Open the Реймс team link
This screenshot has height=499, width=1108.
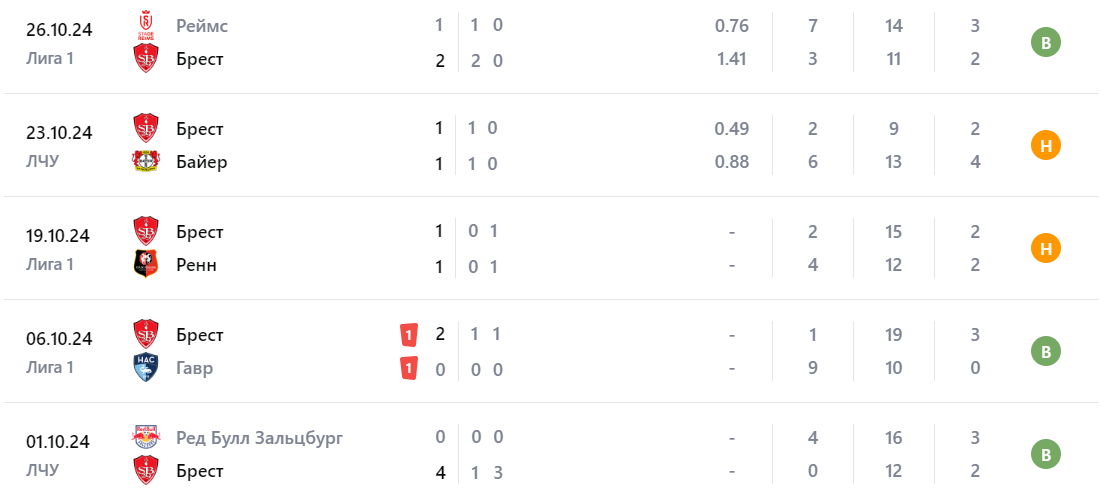(x=202, y=26)
